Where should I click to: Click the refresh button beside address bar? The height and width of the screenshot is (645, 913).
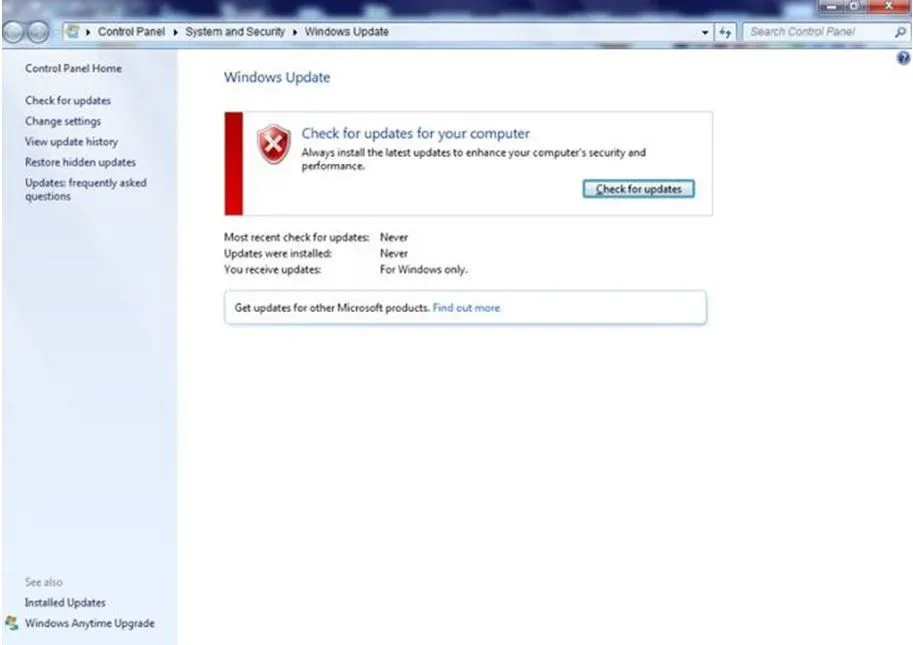coord(725,32)
